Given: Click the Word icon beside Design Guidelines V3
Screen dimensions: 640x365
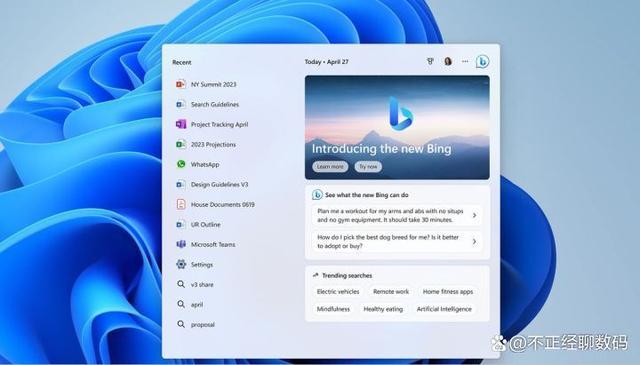Looking at the screenshot, I should click(181, 184).
